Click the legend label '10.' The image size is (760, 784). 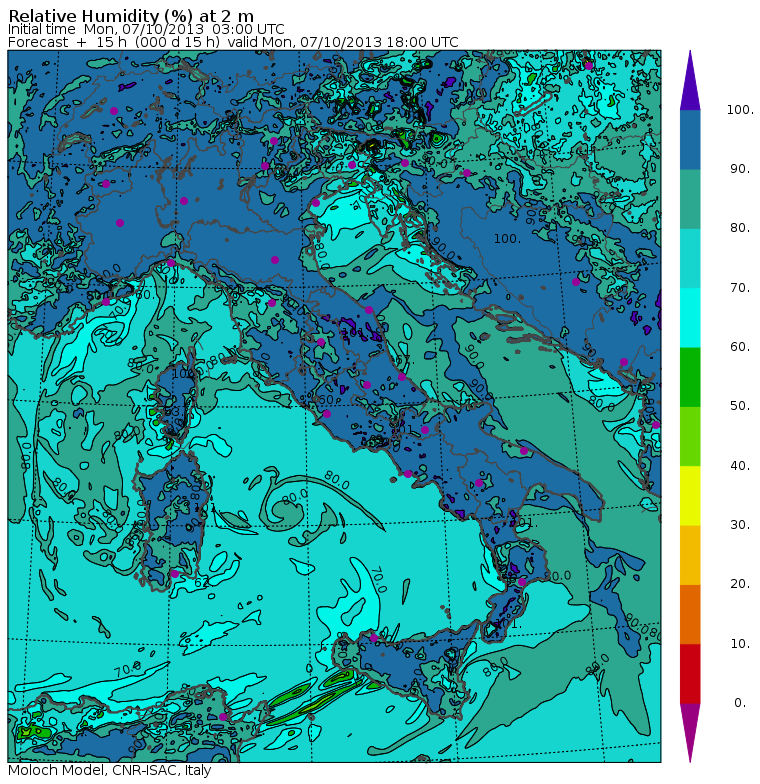coord(740,644)
